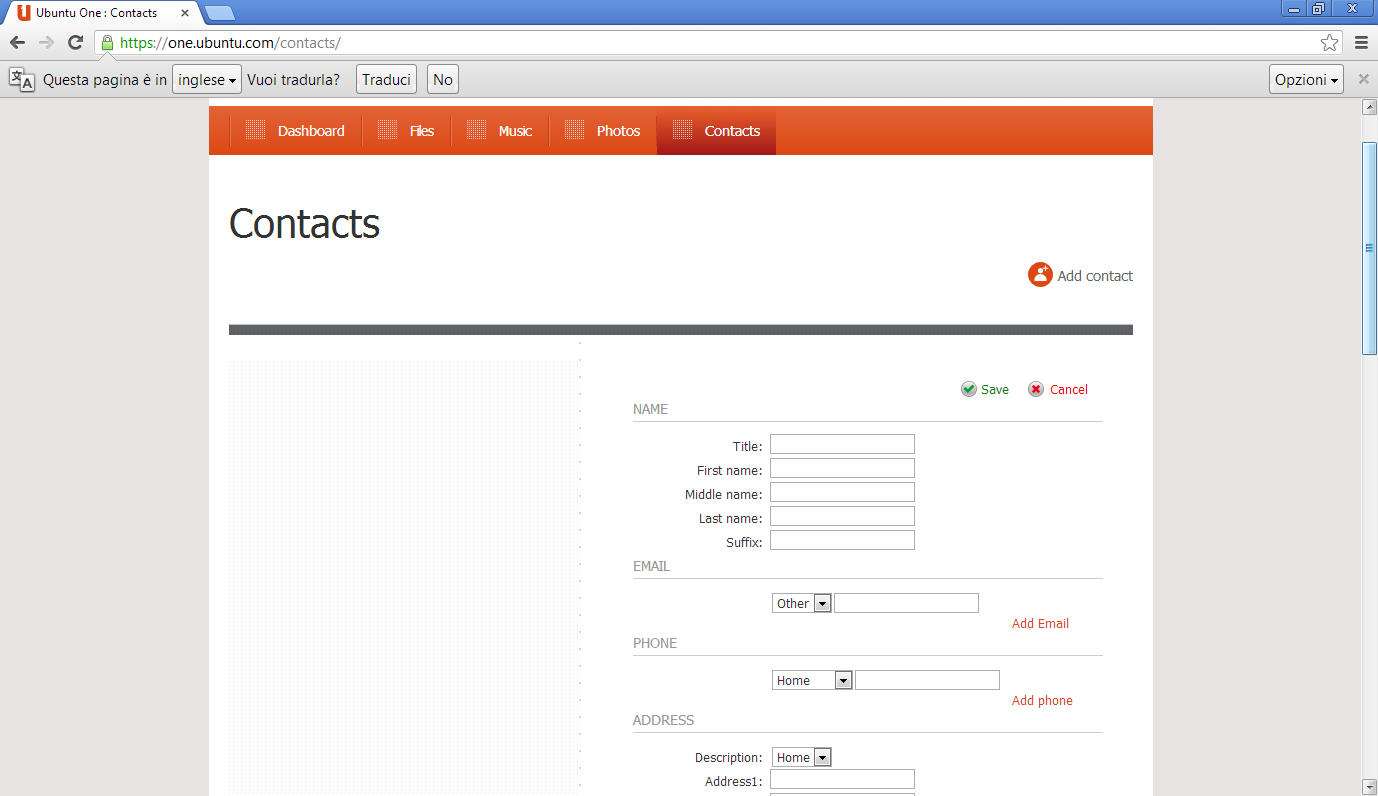The image size is (1378, 796).
Task: Open the phone type dropdown set to Home
Action: point(812,680)
